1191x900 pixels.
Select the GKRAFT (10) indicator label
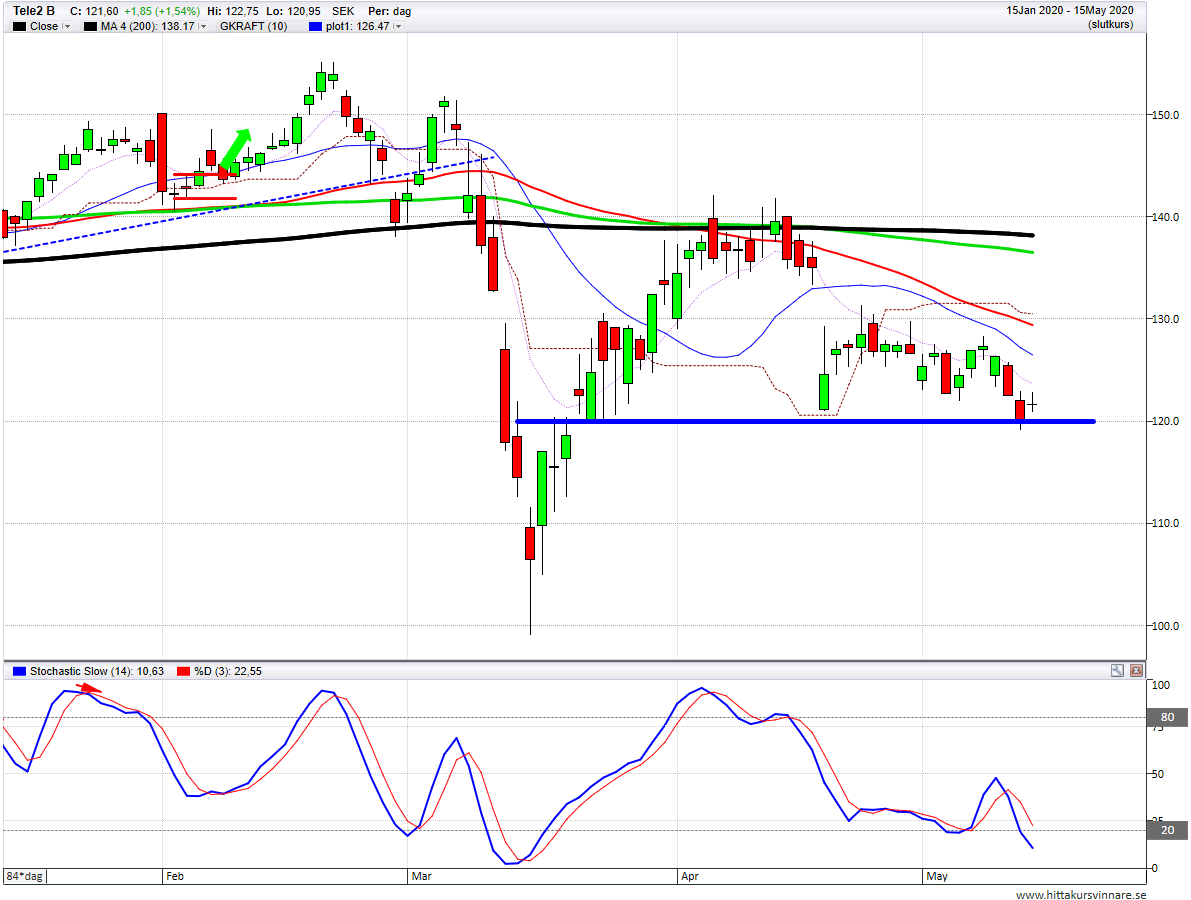tap(254, 26)
